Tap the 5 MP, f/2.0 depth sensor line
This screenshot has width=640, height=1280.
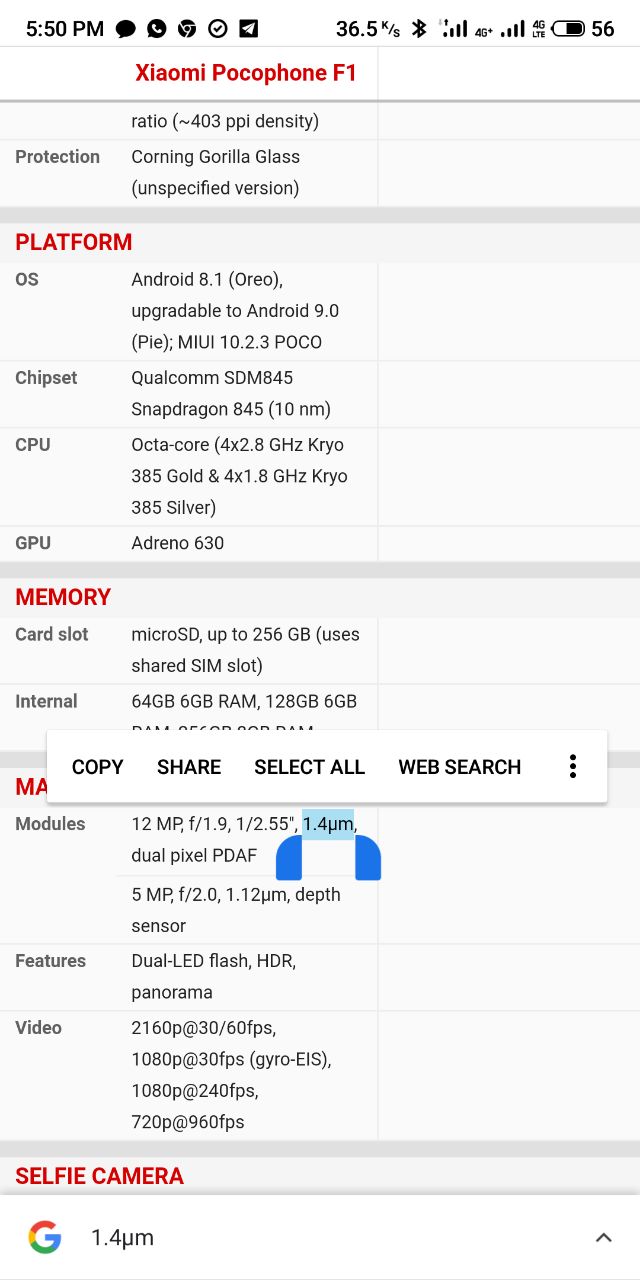pos(236,910)
